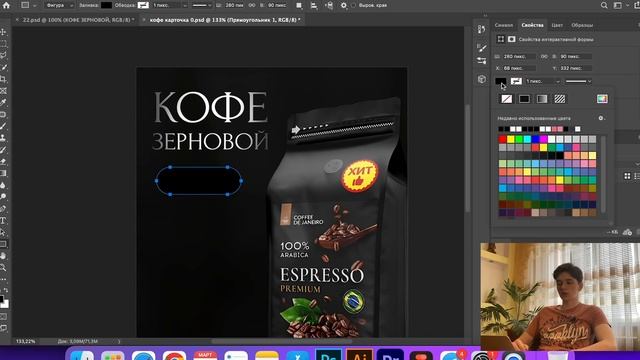Open swatch settings gear in fill popup
This screenshot has width=640, height=360.
(601, 118)
